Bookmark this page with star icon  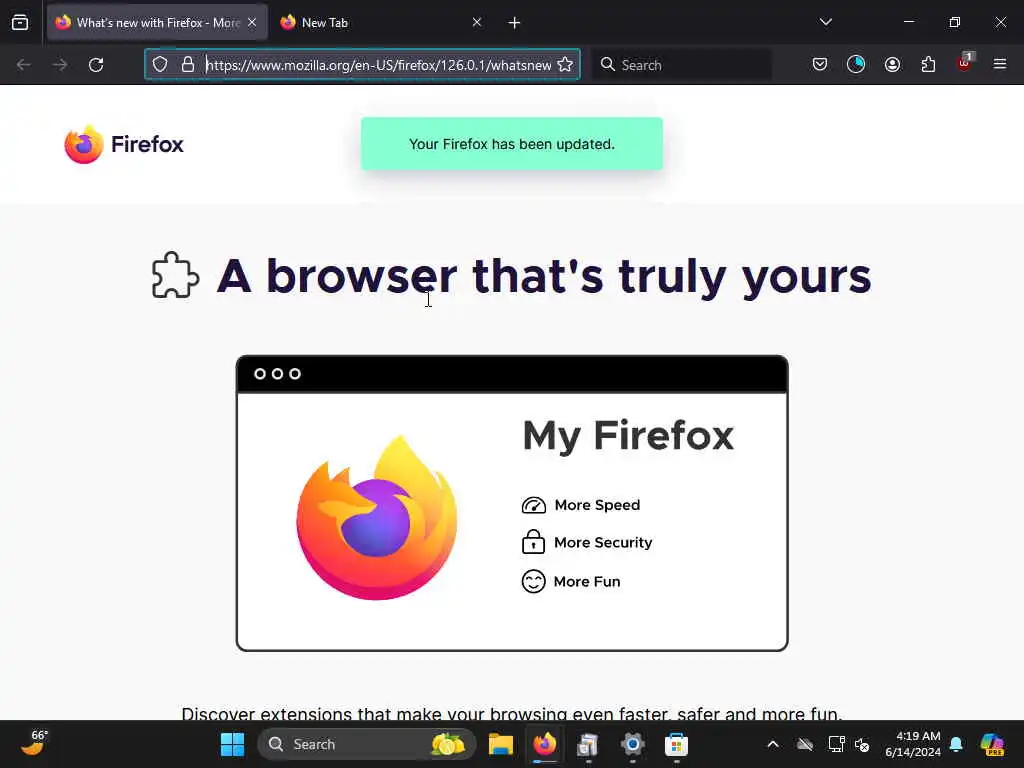[566, 64]
